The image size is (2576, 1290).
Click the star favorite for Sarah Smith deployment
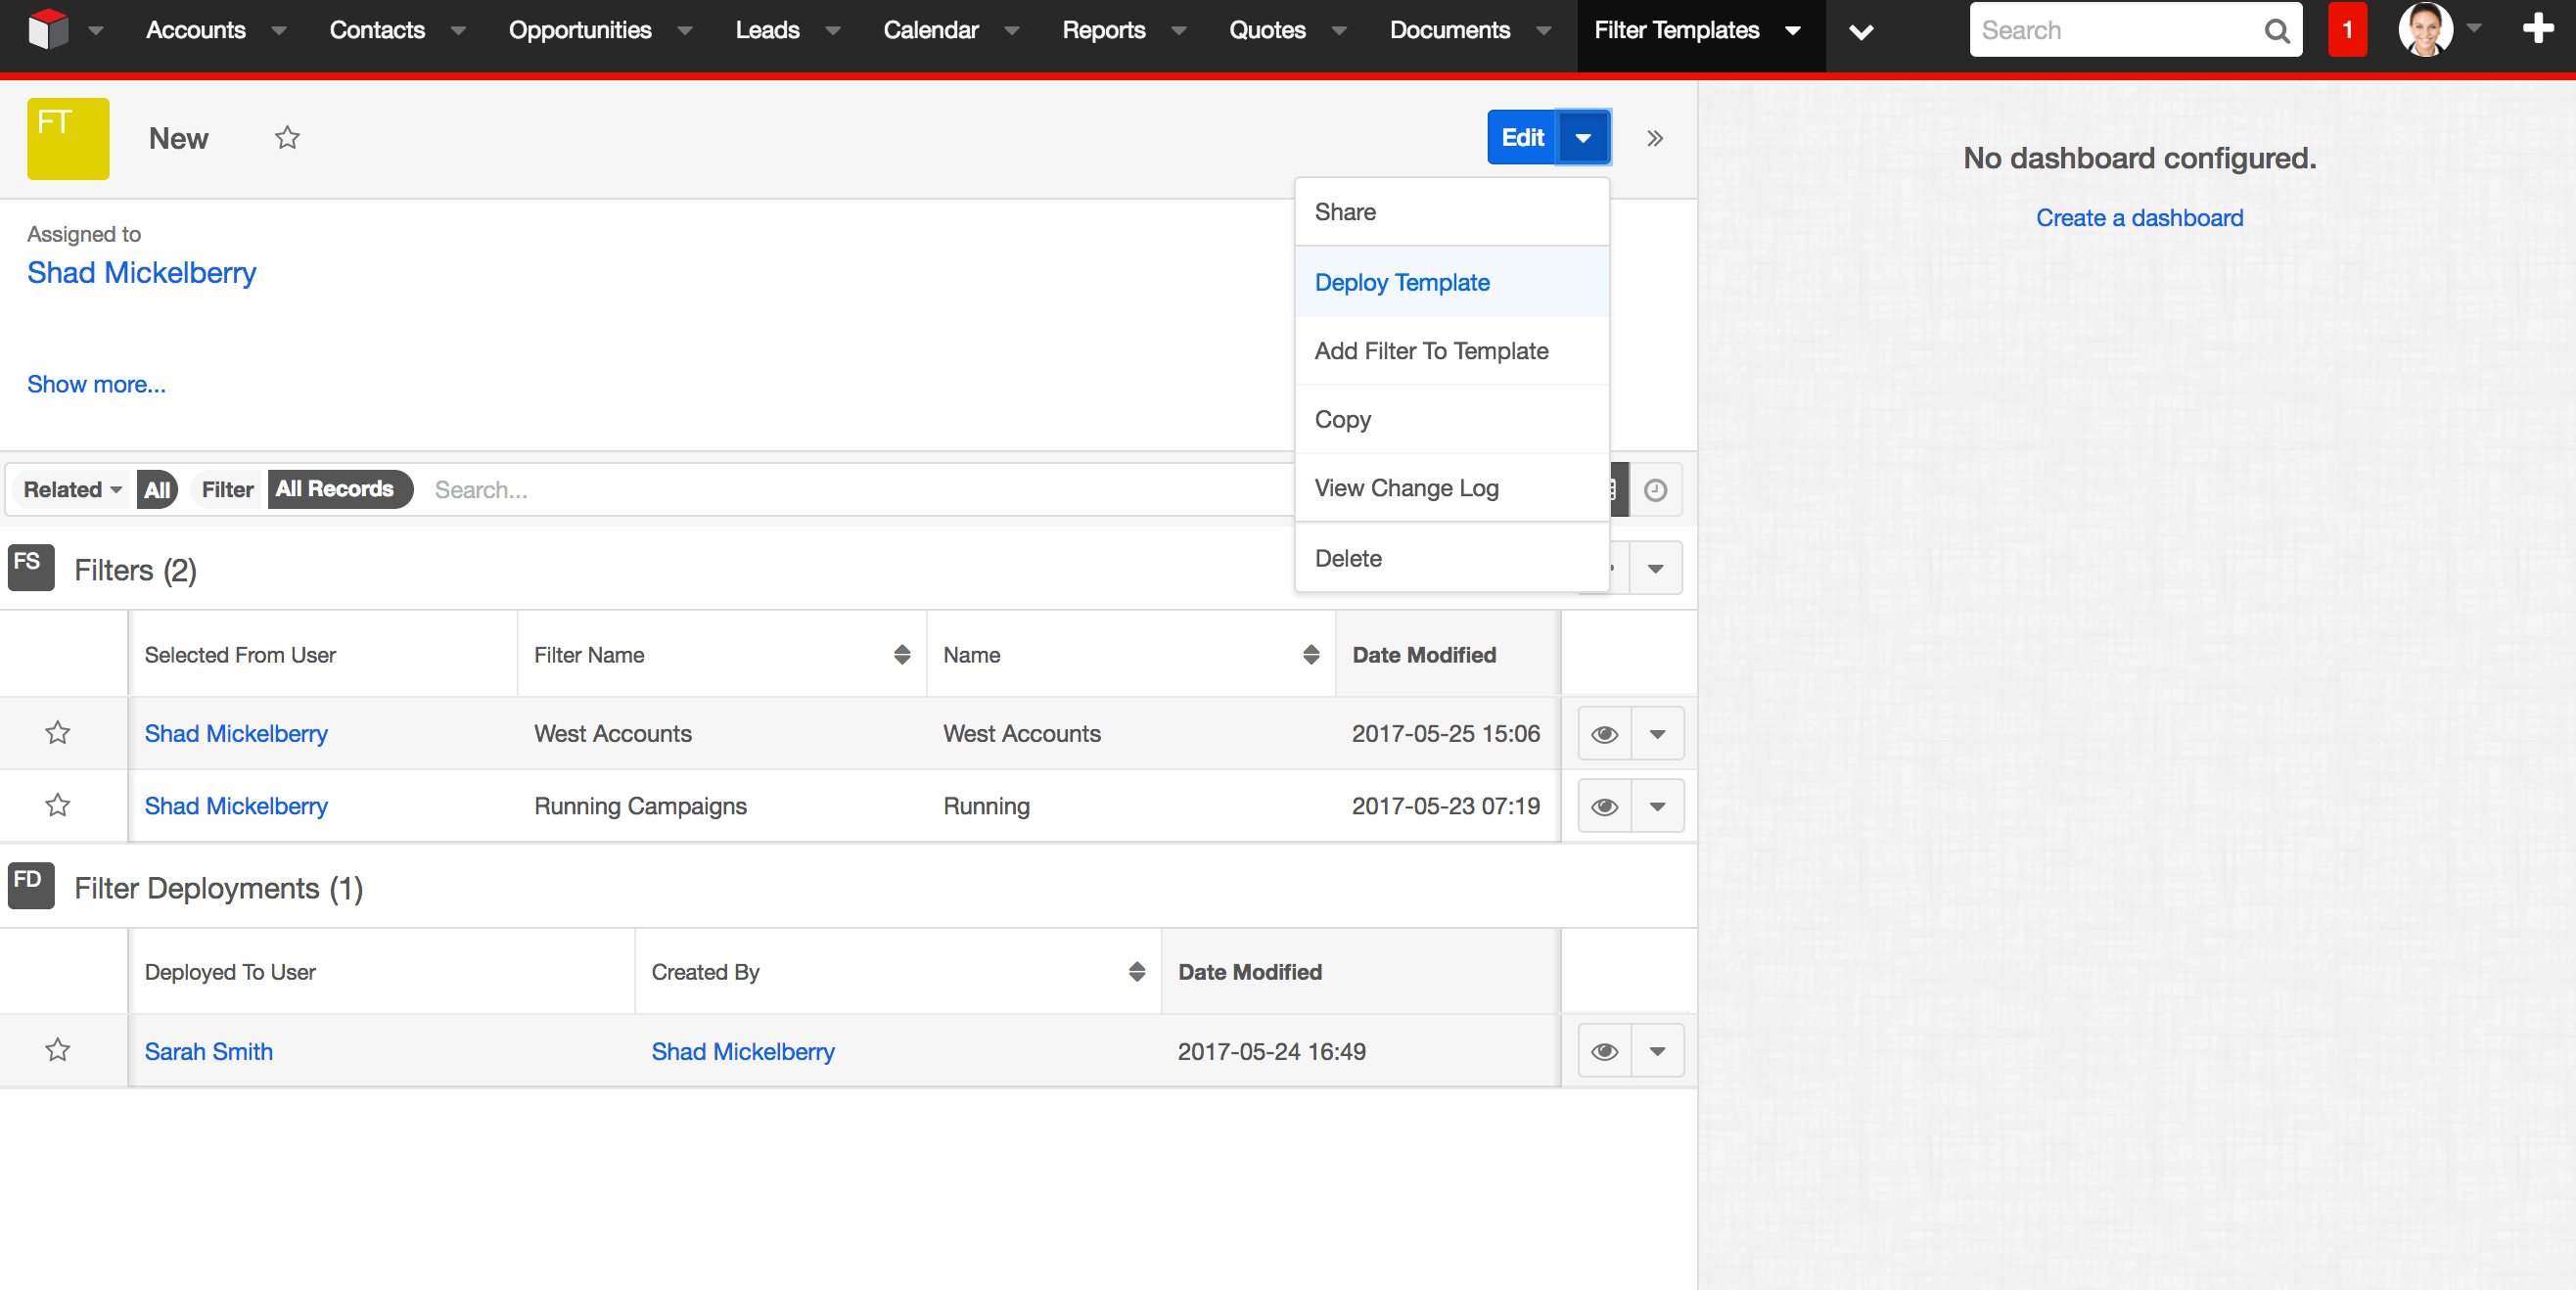[60, 1051]
